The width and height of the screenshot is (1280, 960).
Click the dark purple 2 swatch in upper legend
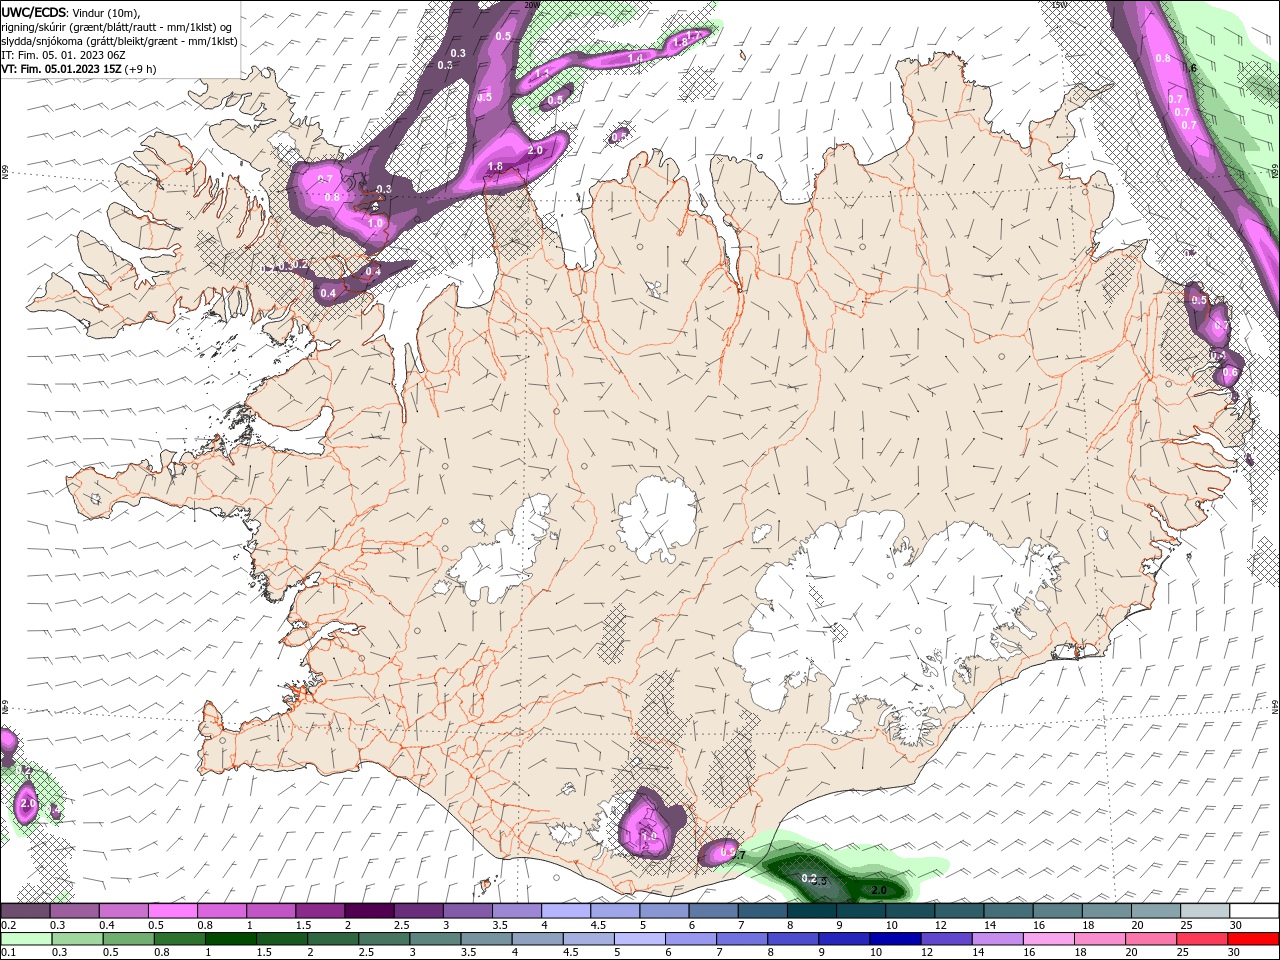[x=369, y=911]
